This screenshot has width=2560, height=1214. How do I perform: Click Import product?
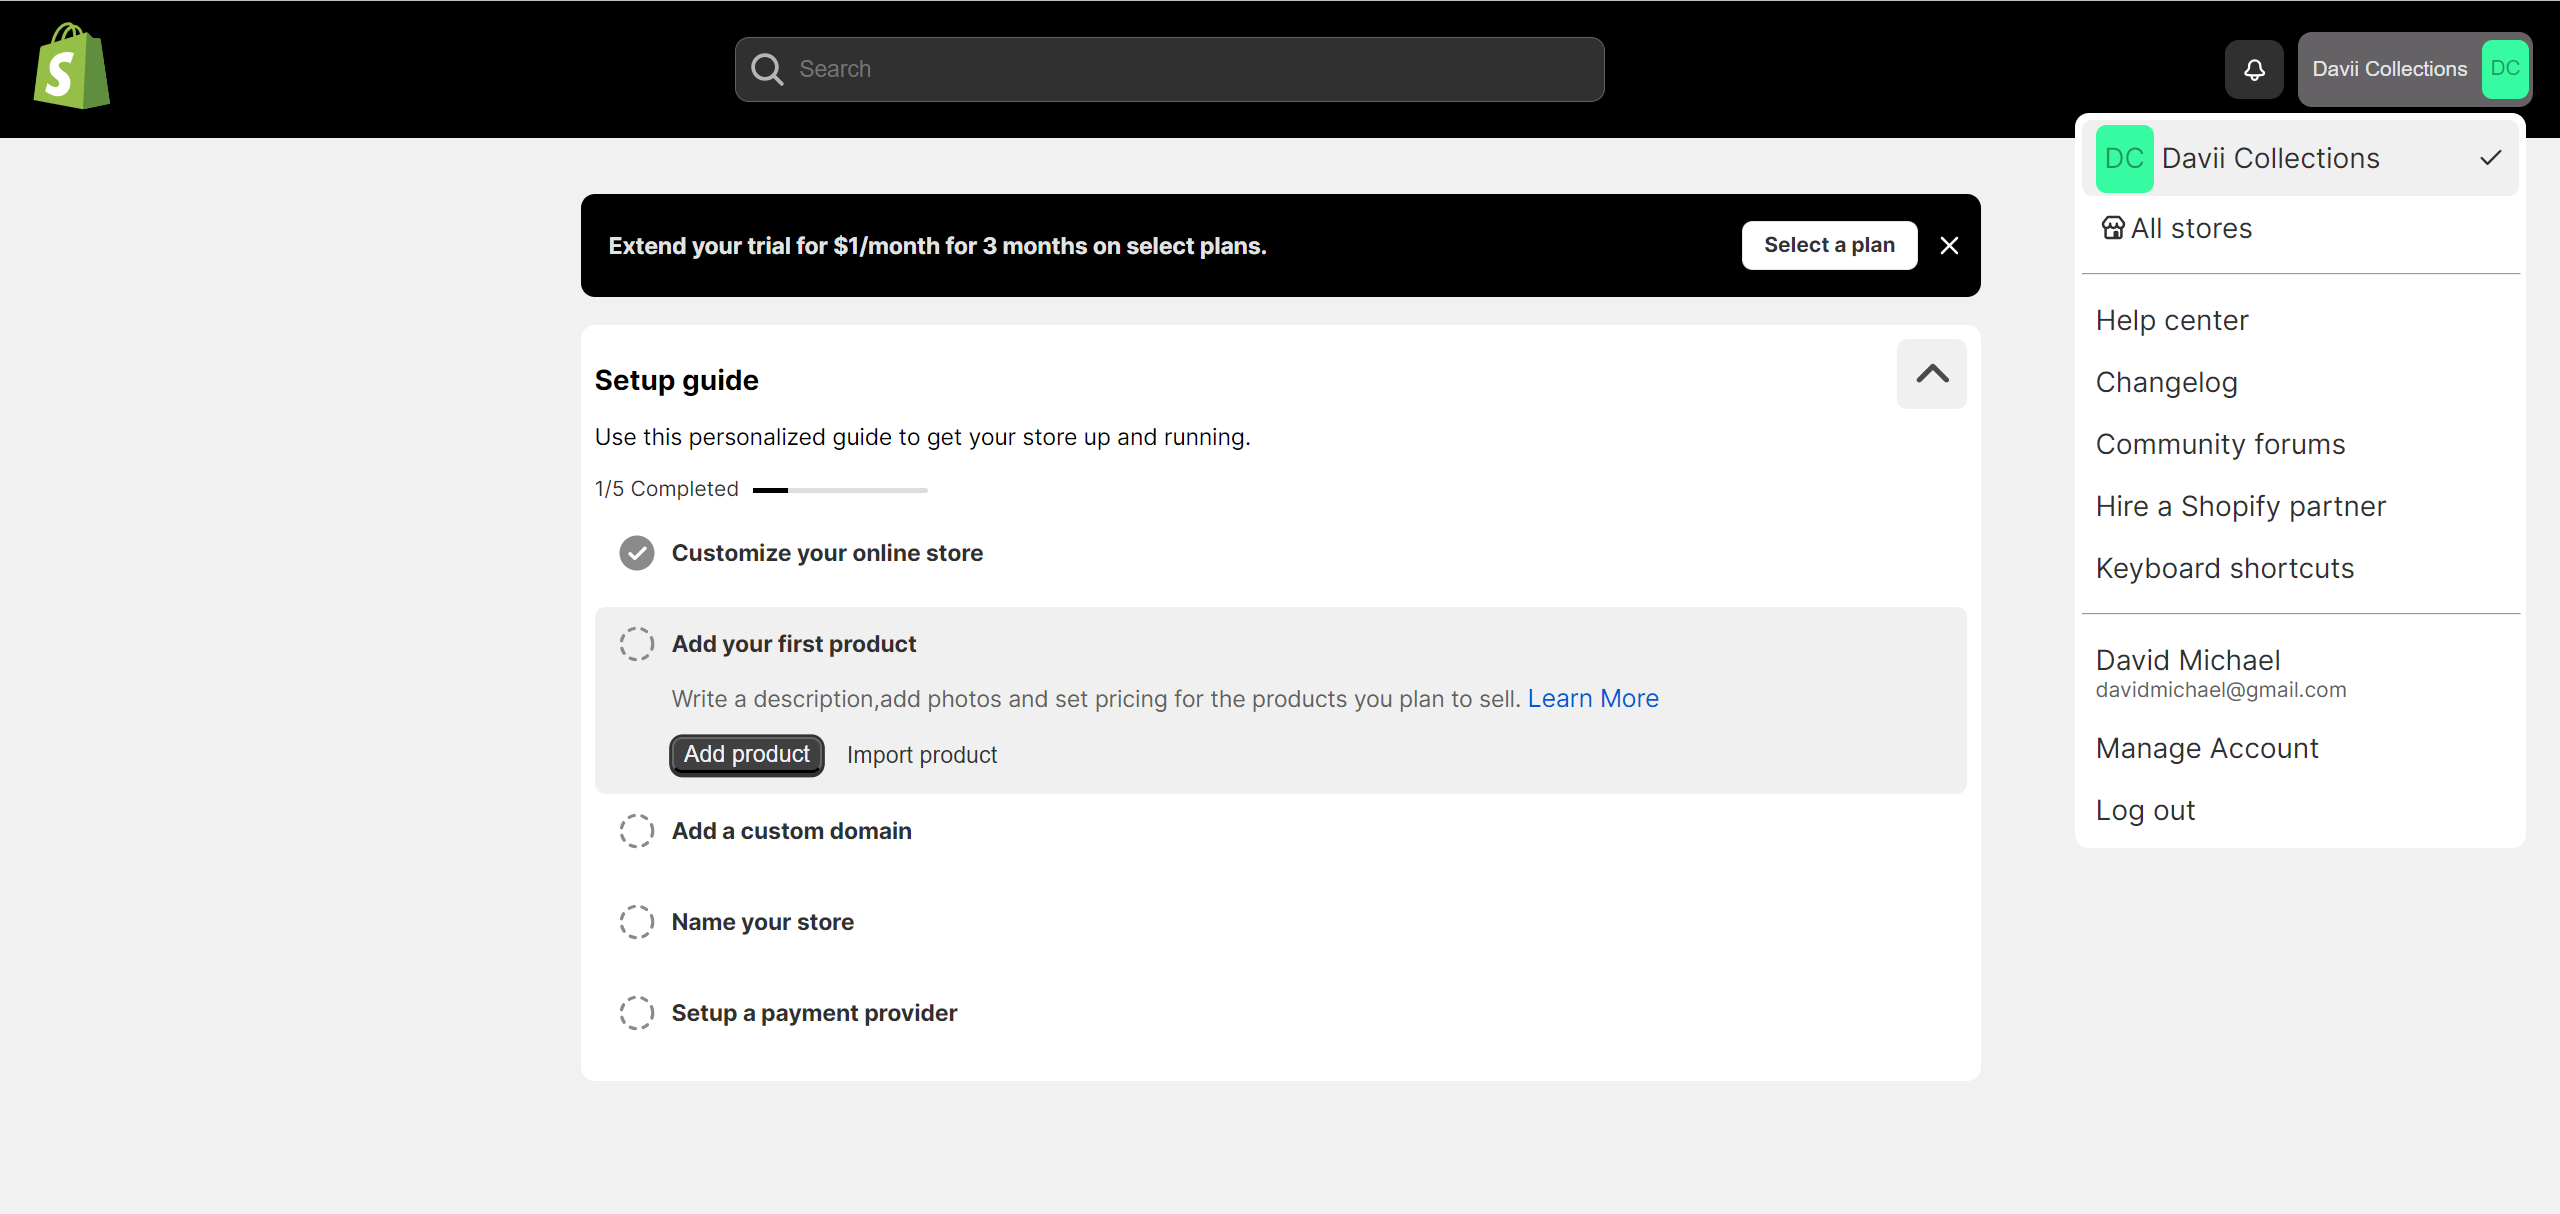(x=921, y=755)
